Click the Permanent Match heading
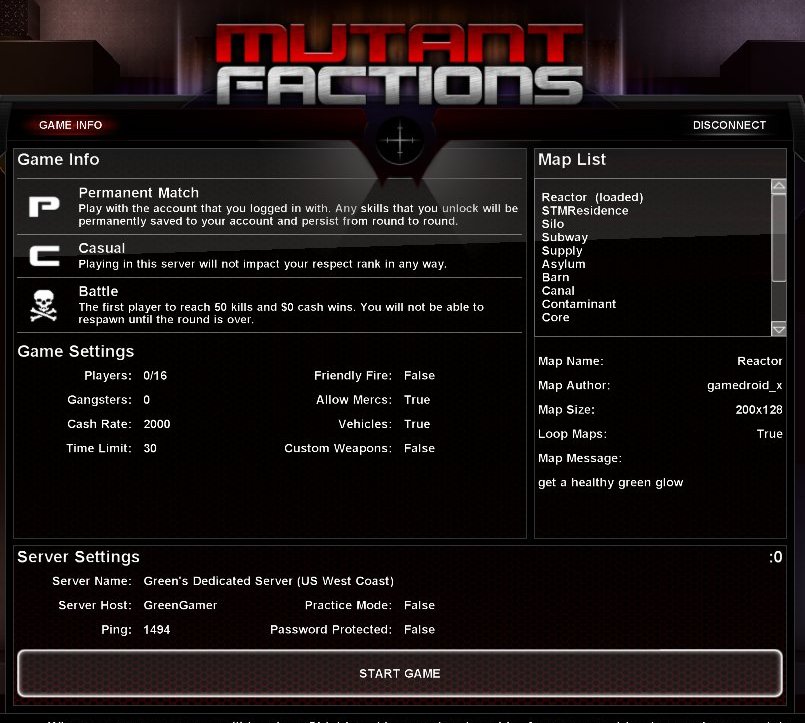Viewport: 805px width, 723px height. tap(139, 193)
